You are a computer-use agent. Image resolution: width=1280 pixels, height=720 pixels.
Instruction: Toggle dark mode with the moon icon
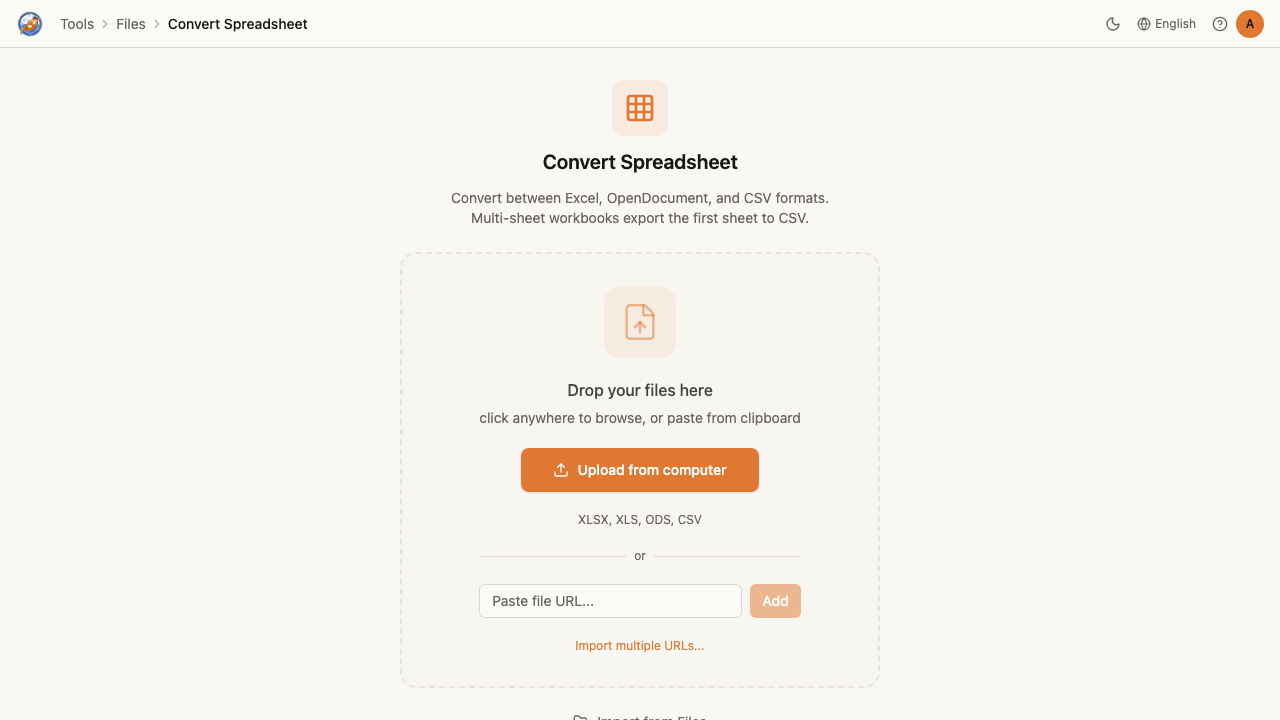pos(1113,24)
